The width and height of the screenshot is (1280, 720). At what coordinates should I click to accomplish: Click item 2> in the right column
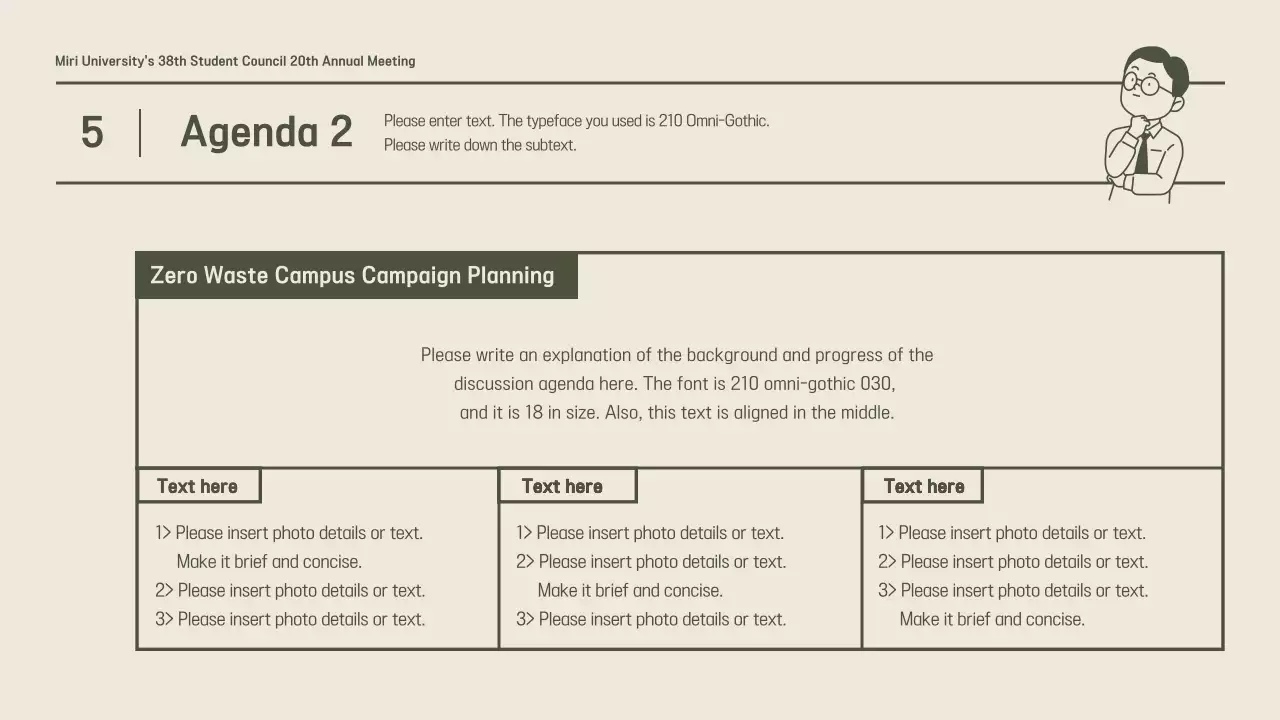pyautogui.click(x=1013, y=562)
